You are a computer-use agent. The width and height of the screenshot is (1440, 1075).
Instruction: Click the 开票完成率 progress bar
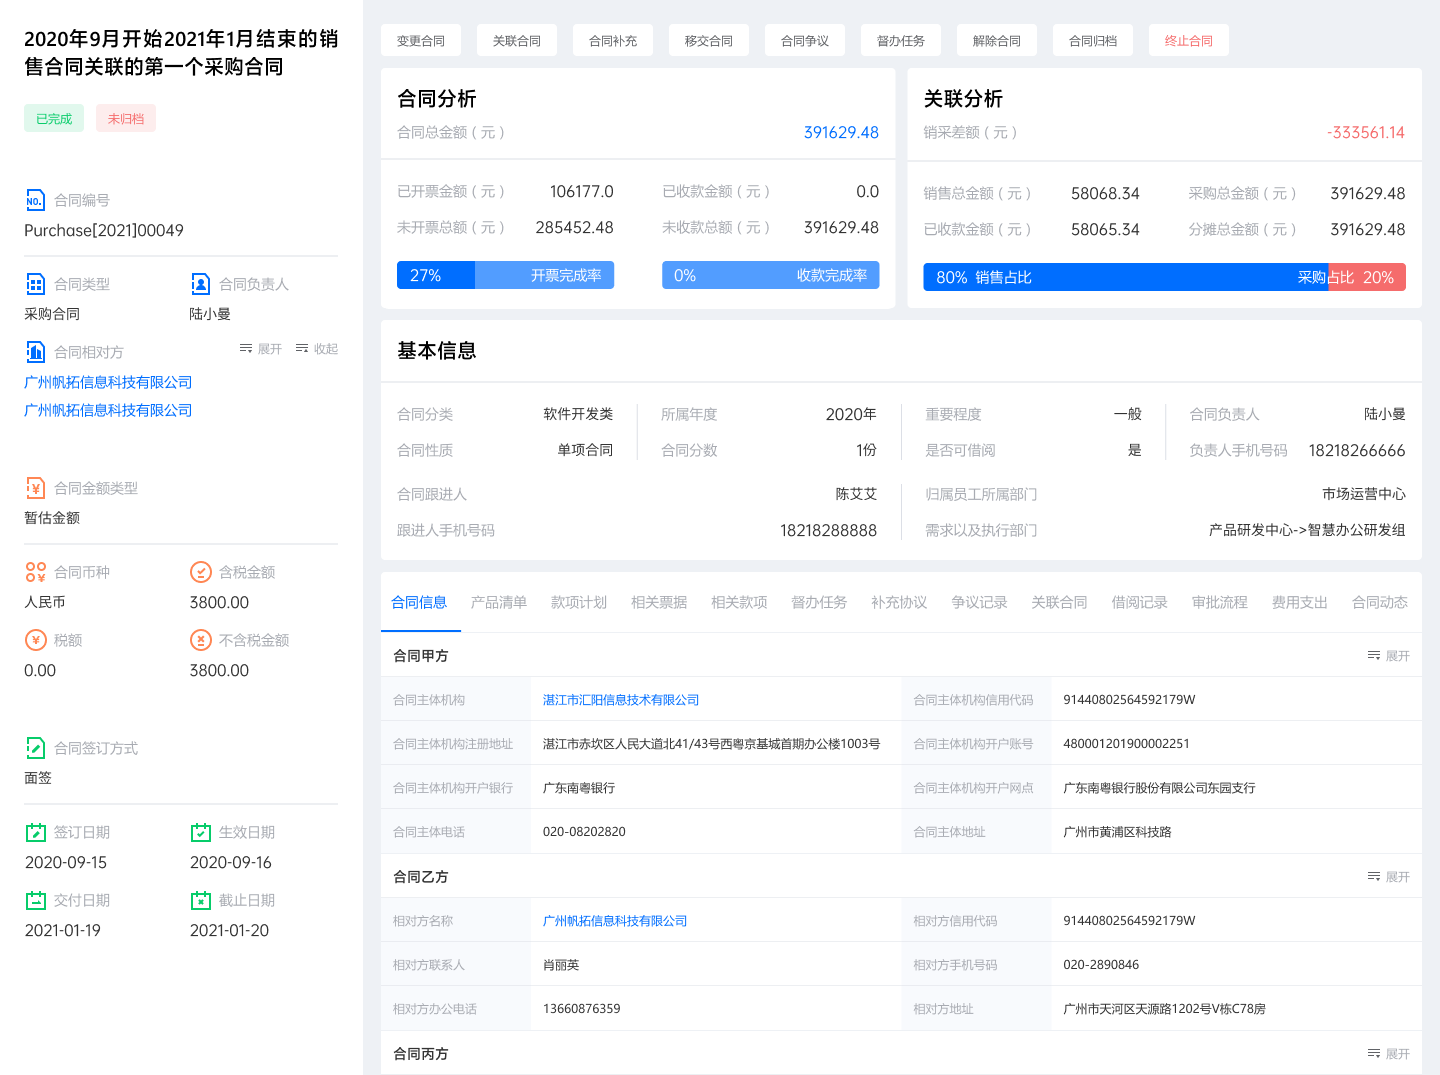(x=505, y=276)
